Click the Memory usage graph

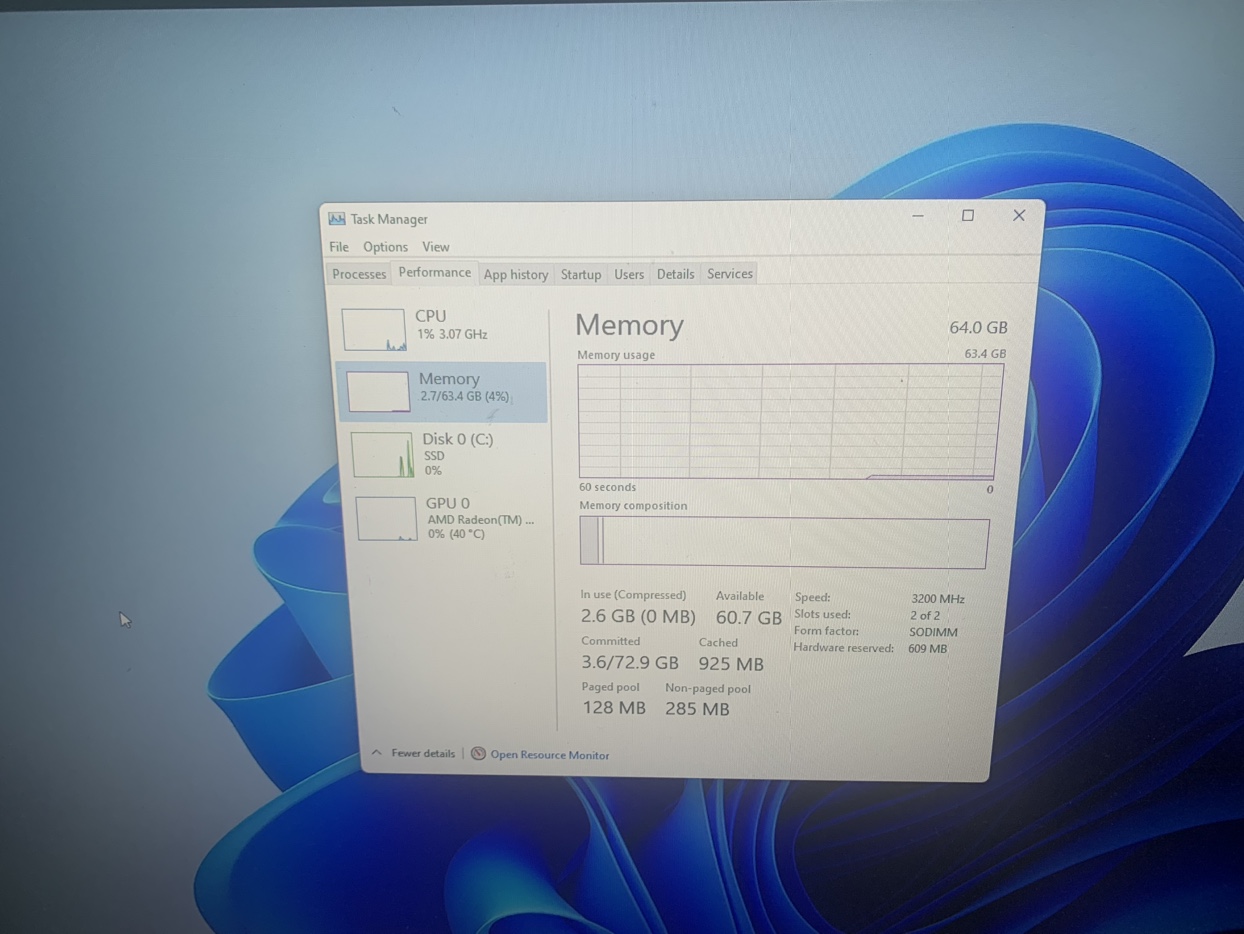(790, 421)
